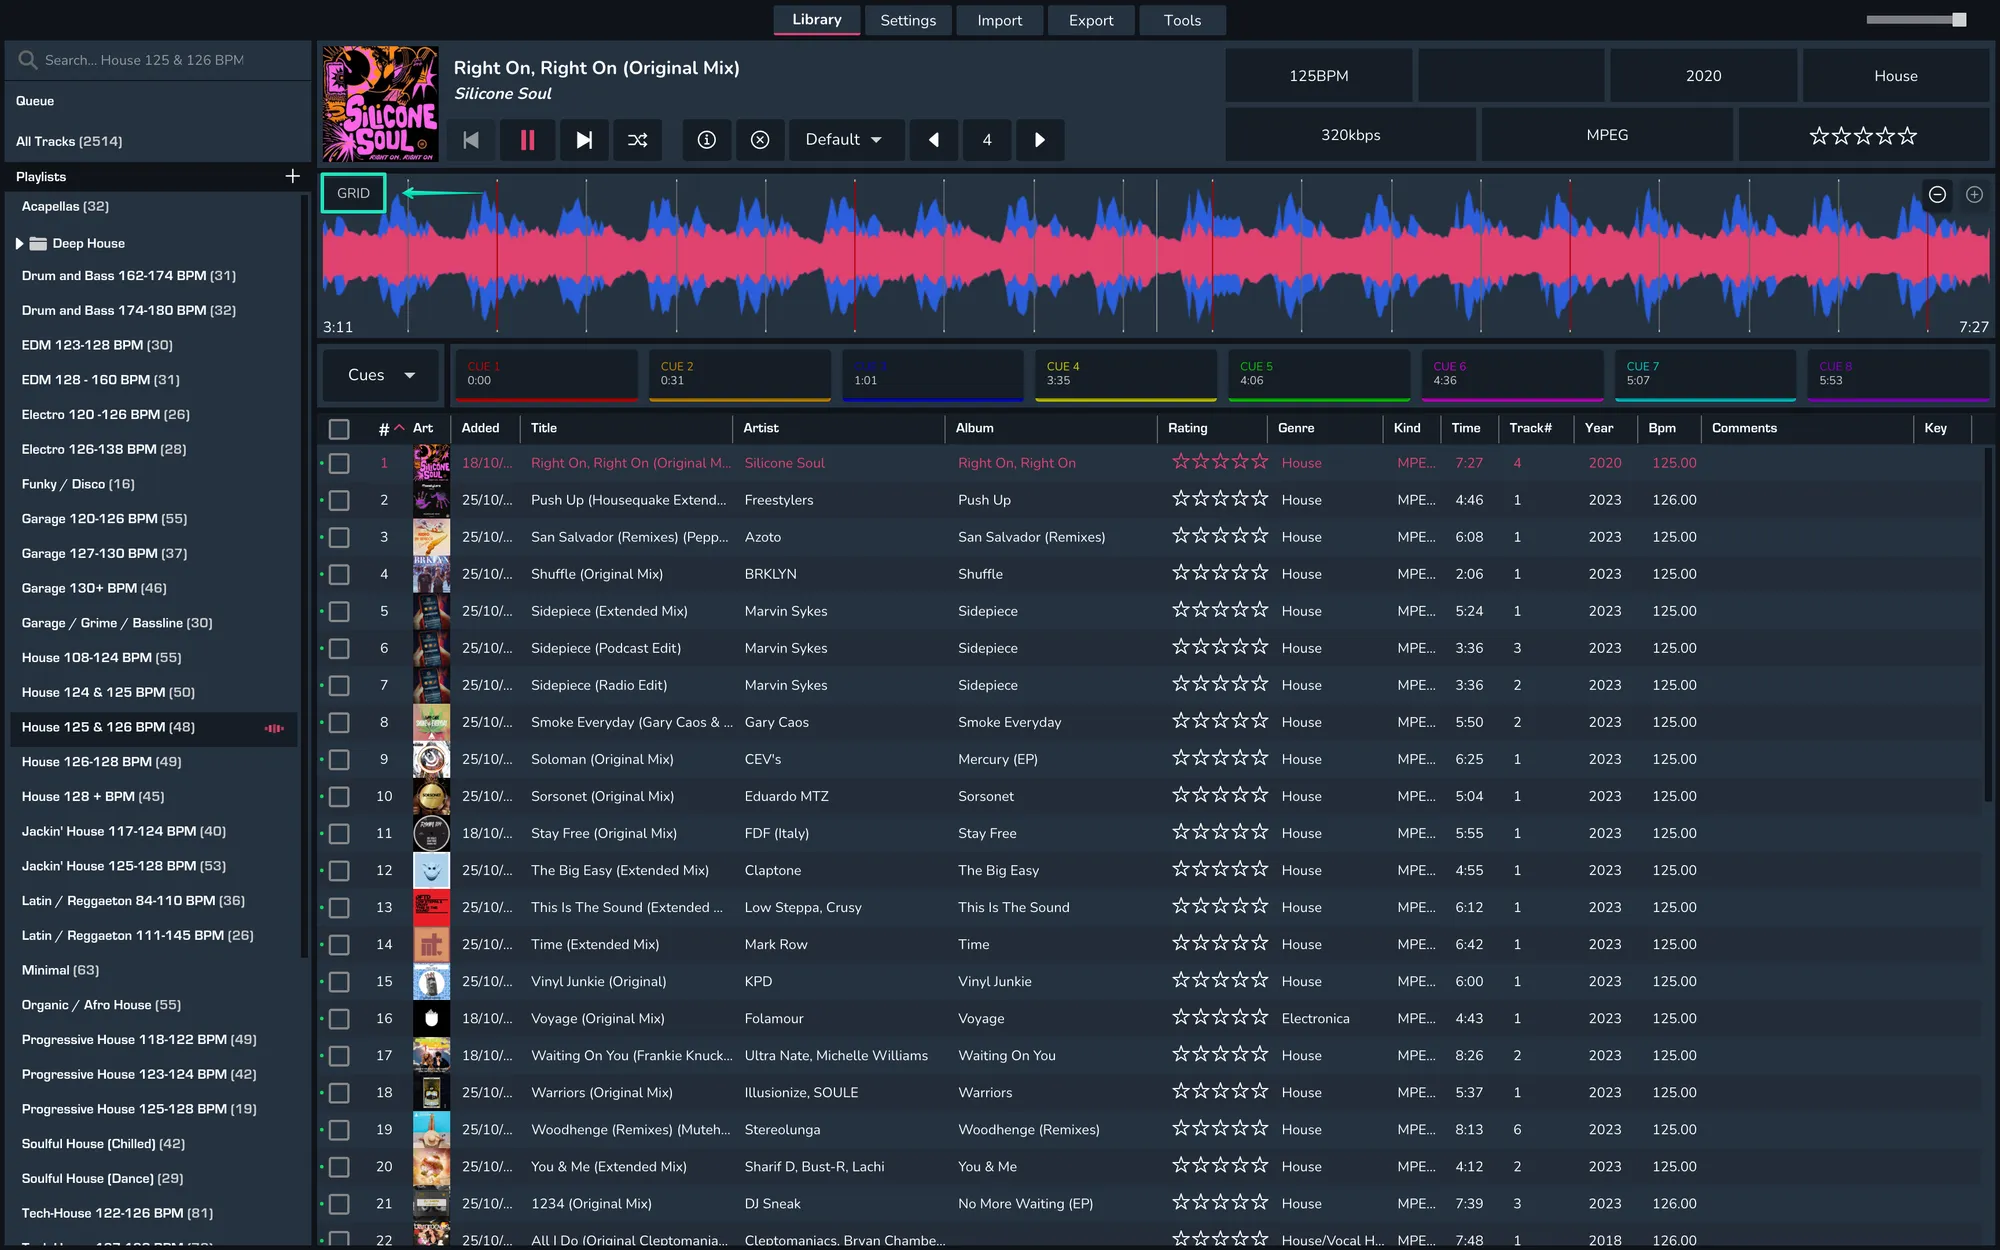Toggle shuffle playback mode

[637, 140]
